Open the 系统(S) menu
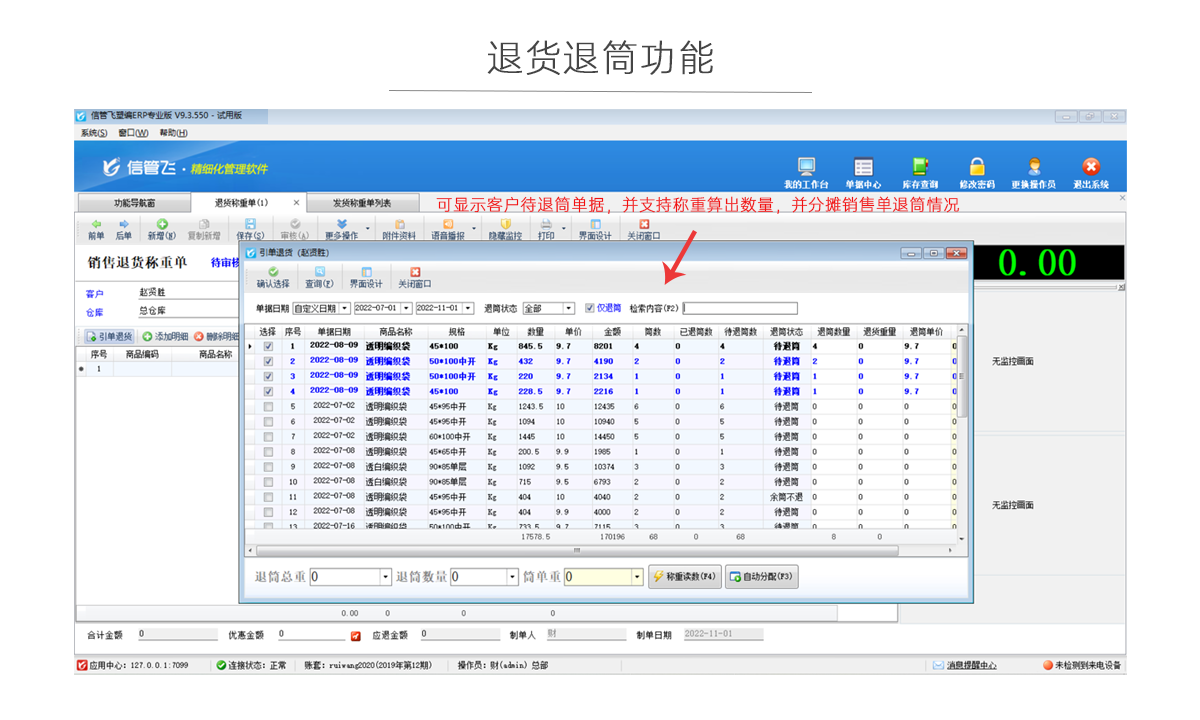 pyautogui.click(x=94, y=133)
